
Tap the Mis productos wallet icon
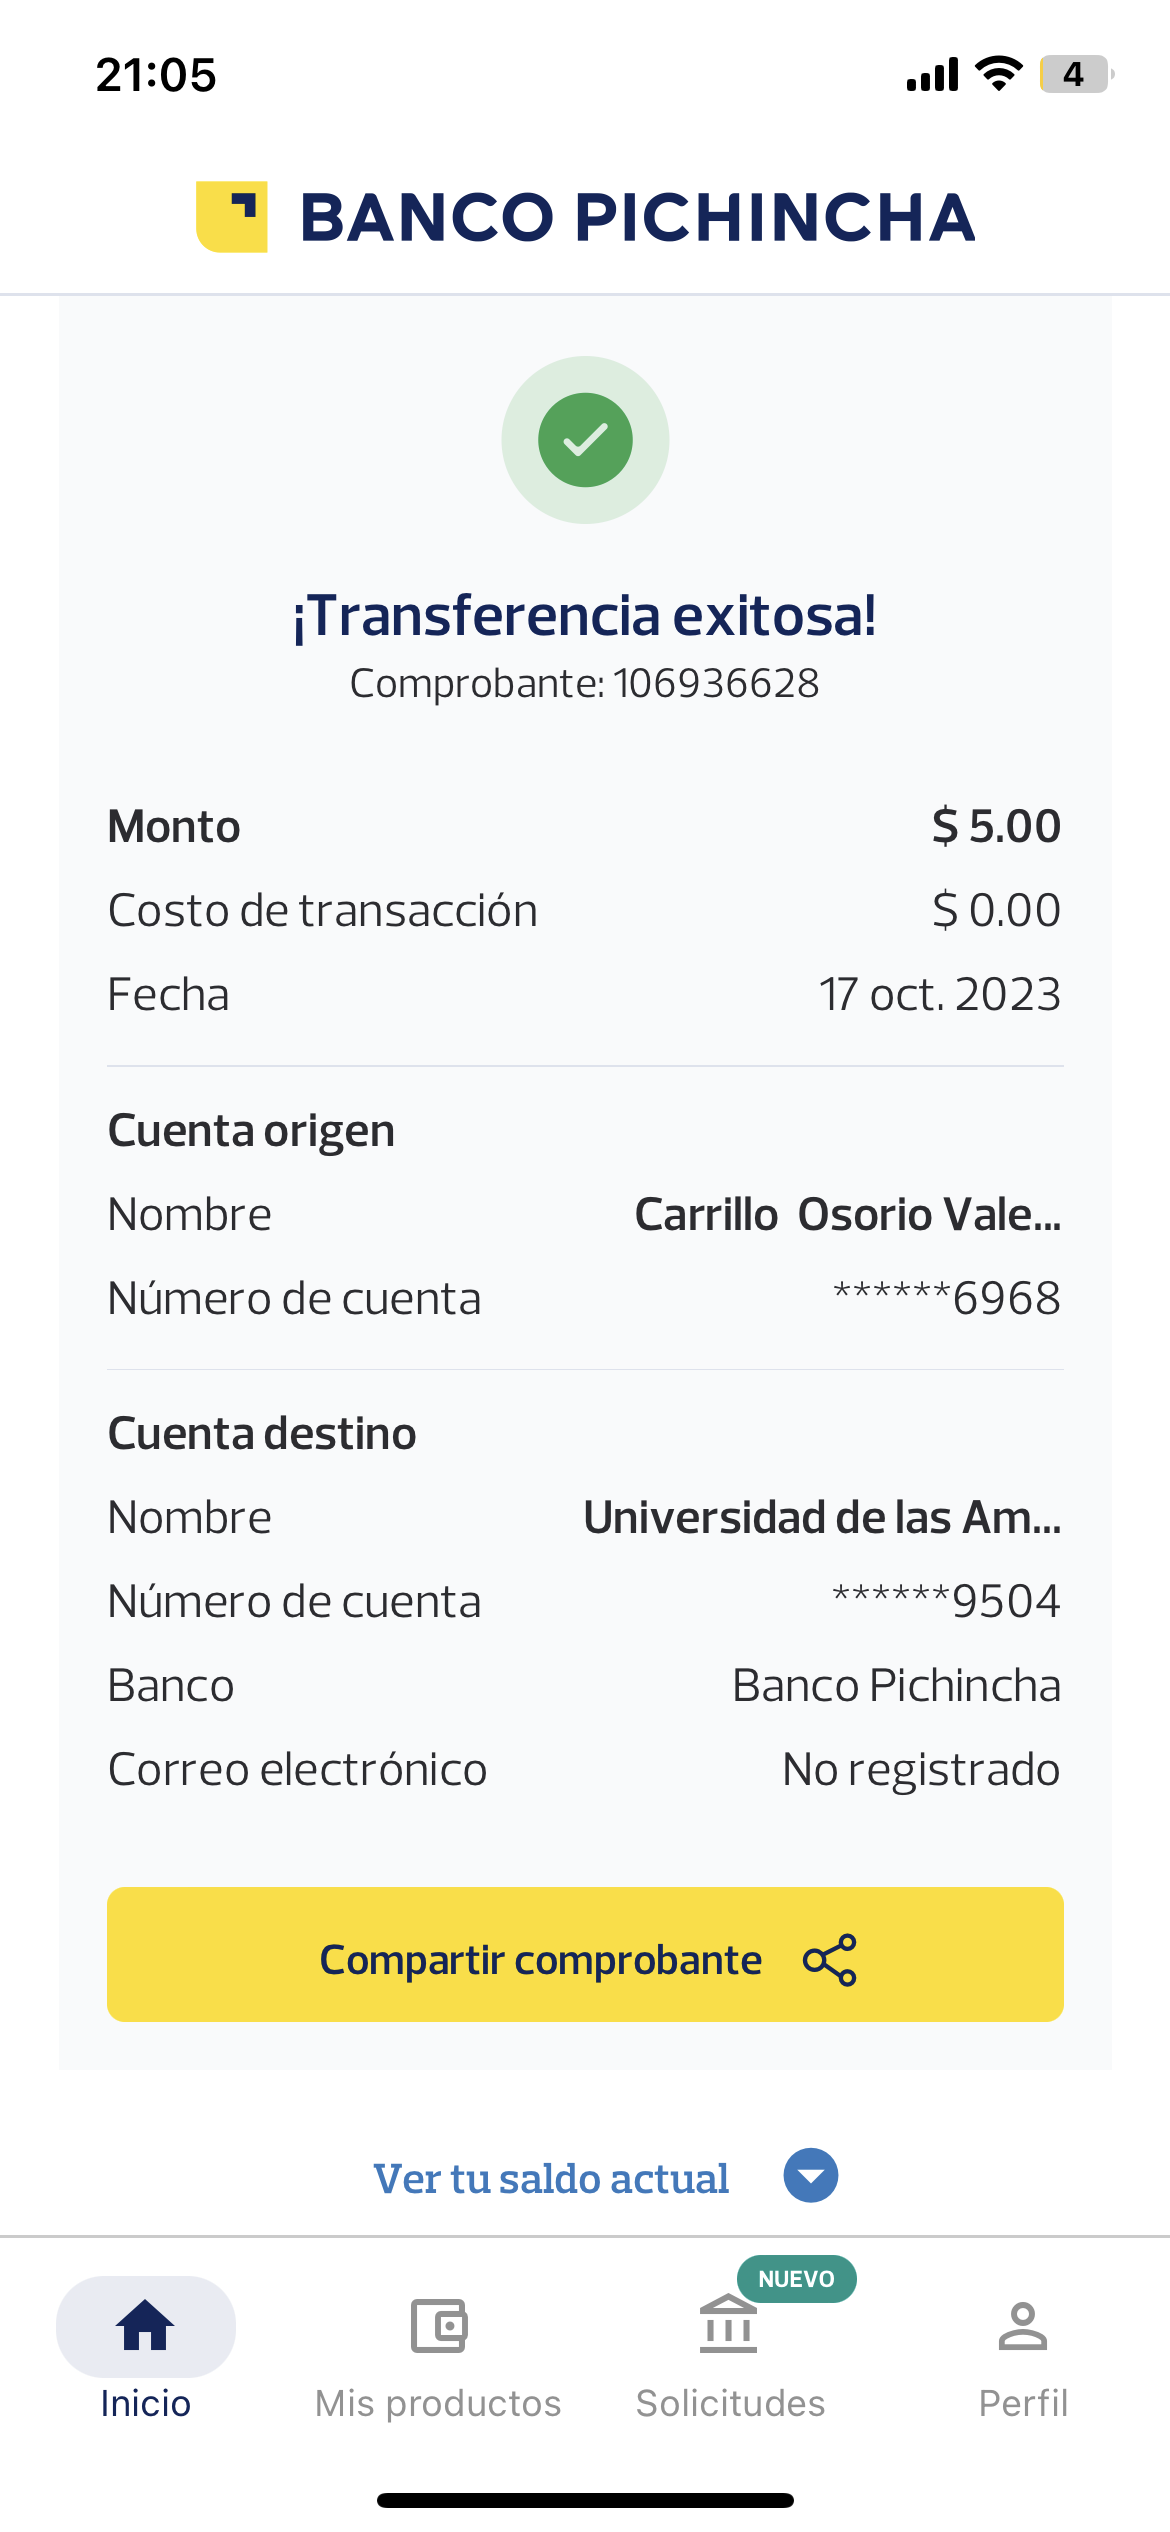click(x=439, y=2325)
